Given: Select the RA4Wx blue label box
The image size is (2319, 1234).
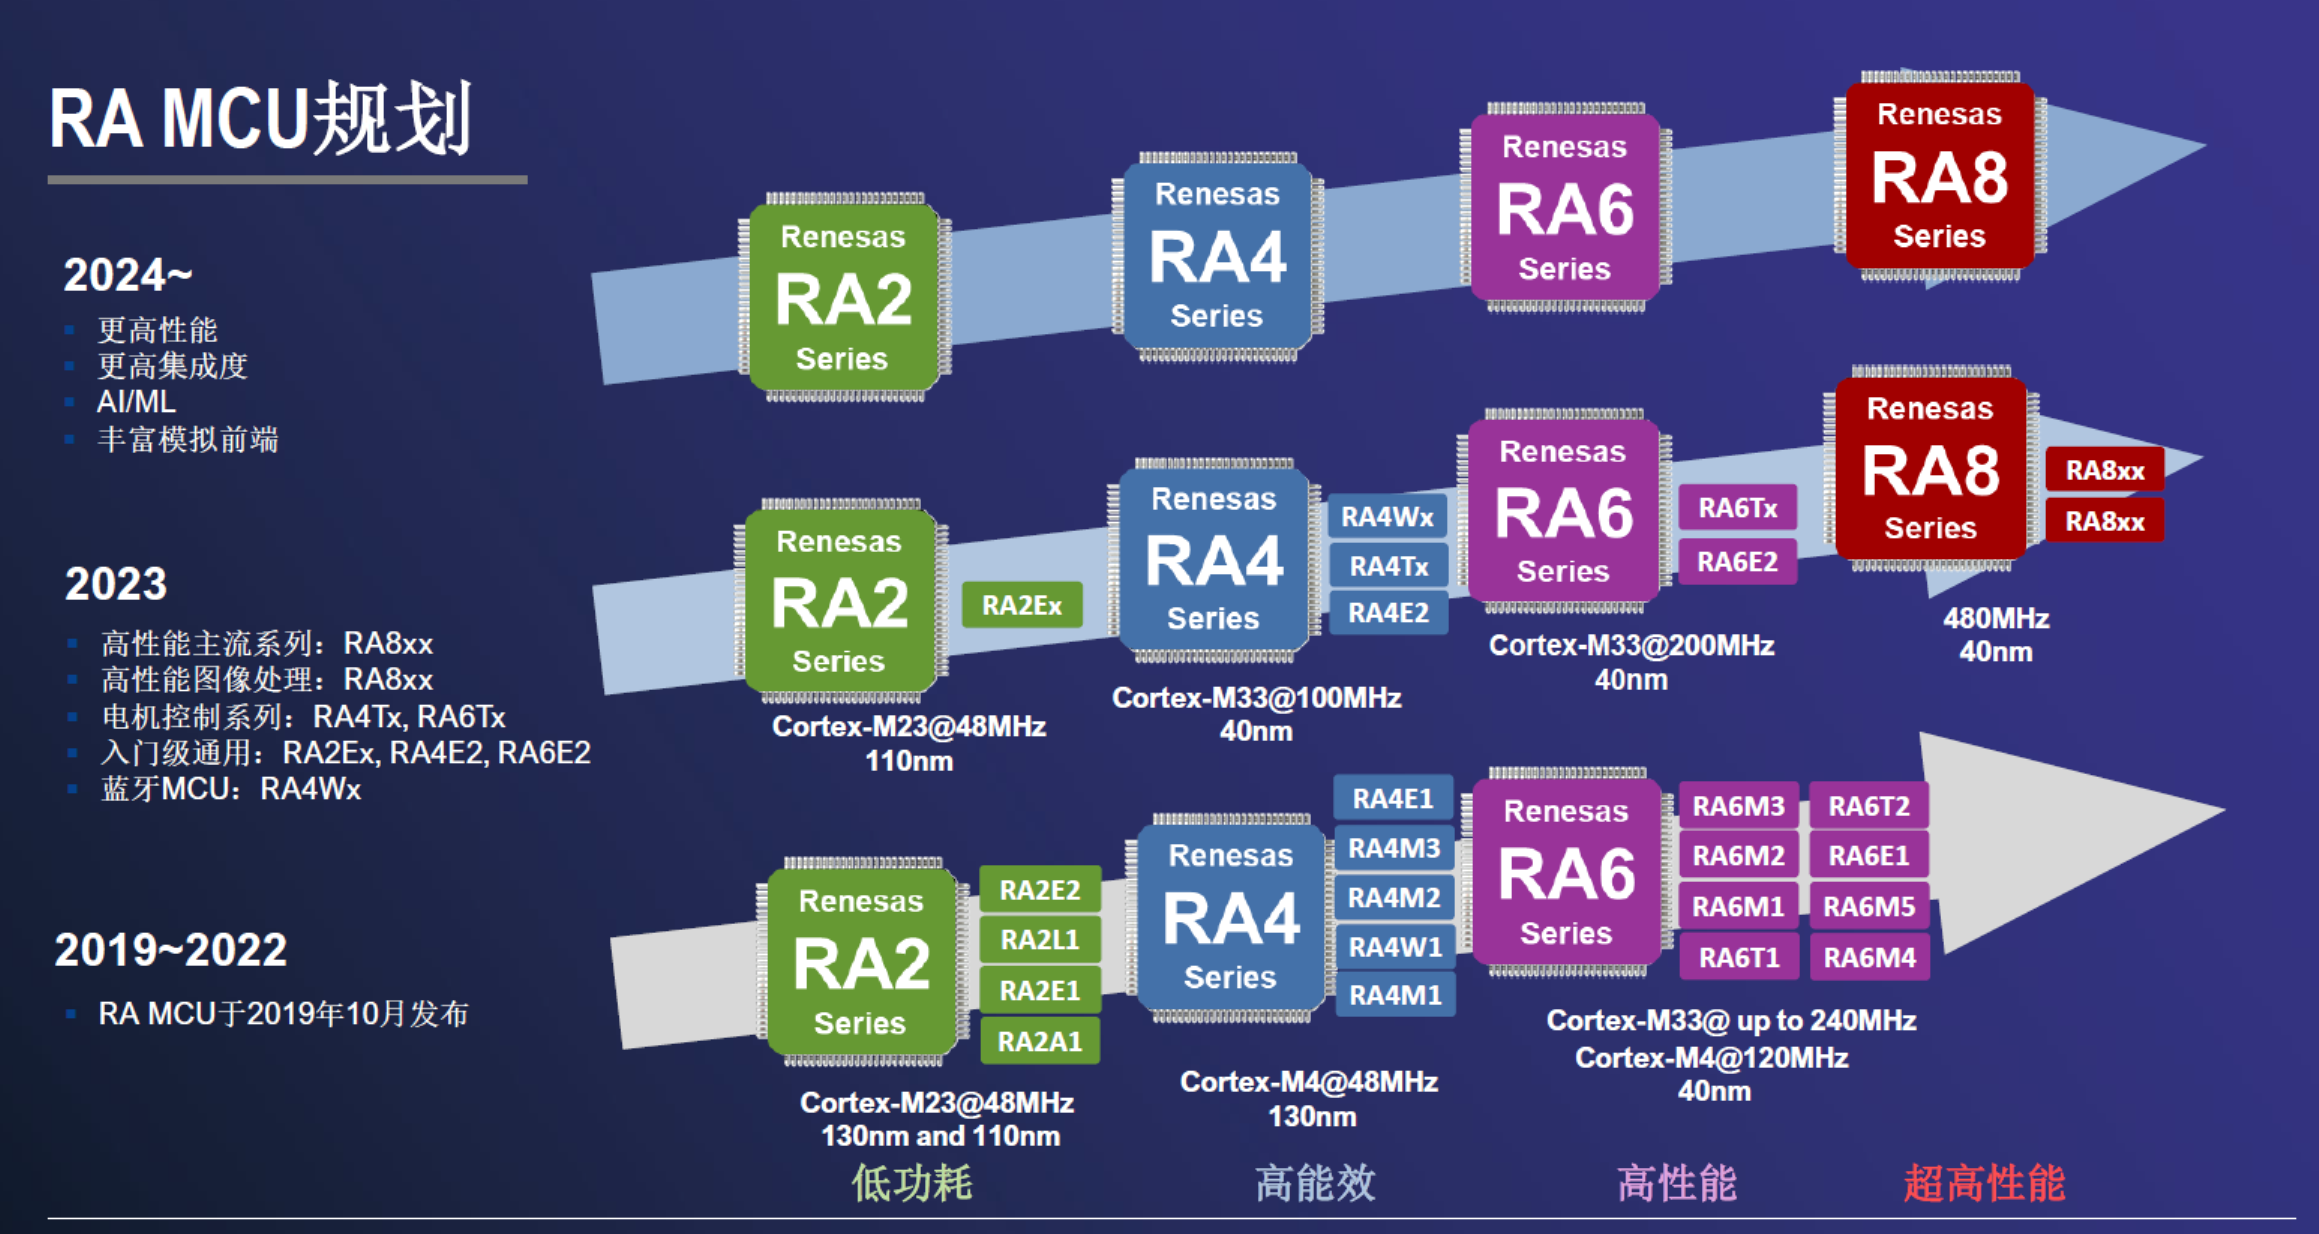Looking at the screenshot, I should pyautogui.click(x=1387, y=517).
